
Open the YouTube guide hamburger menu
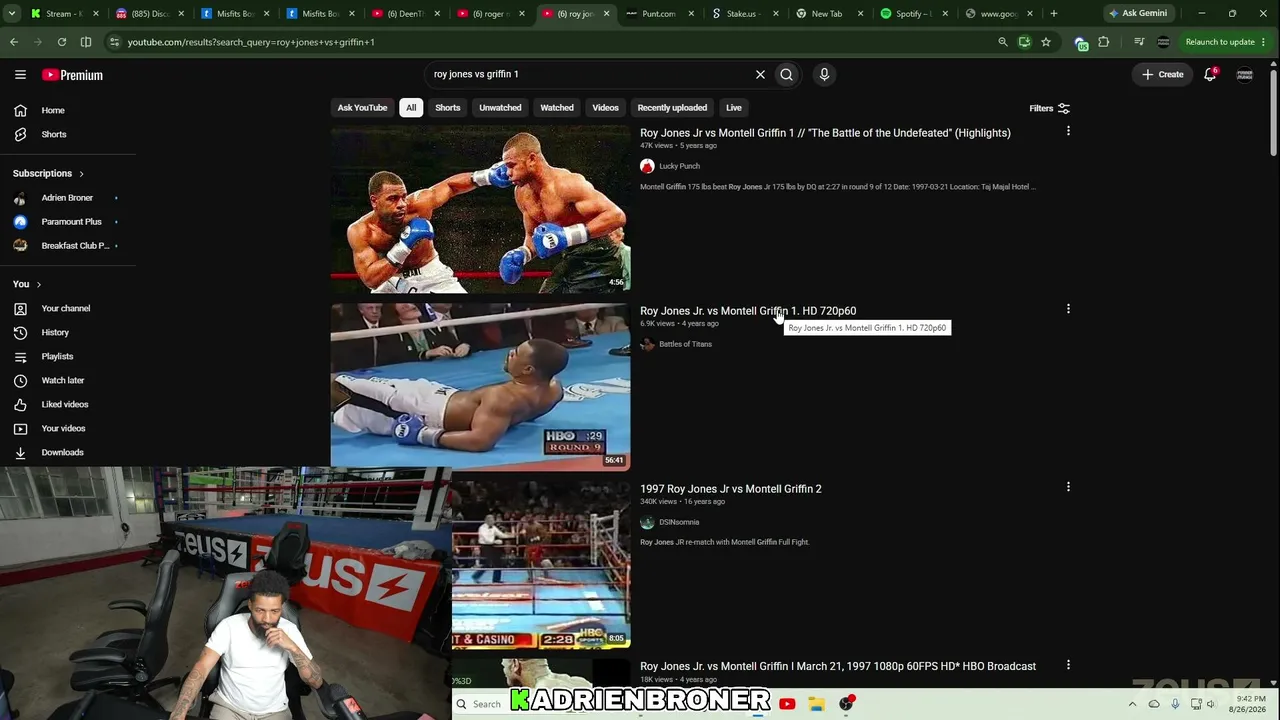[20, 75]
